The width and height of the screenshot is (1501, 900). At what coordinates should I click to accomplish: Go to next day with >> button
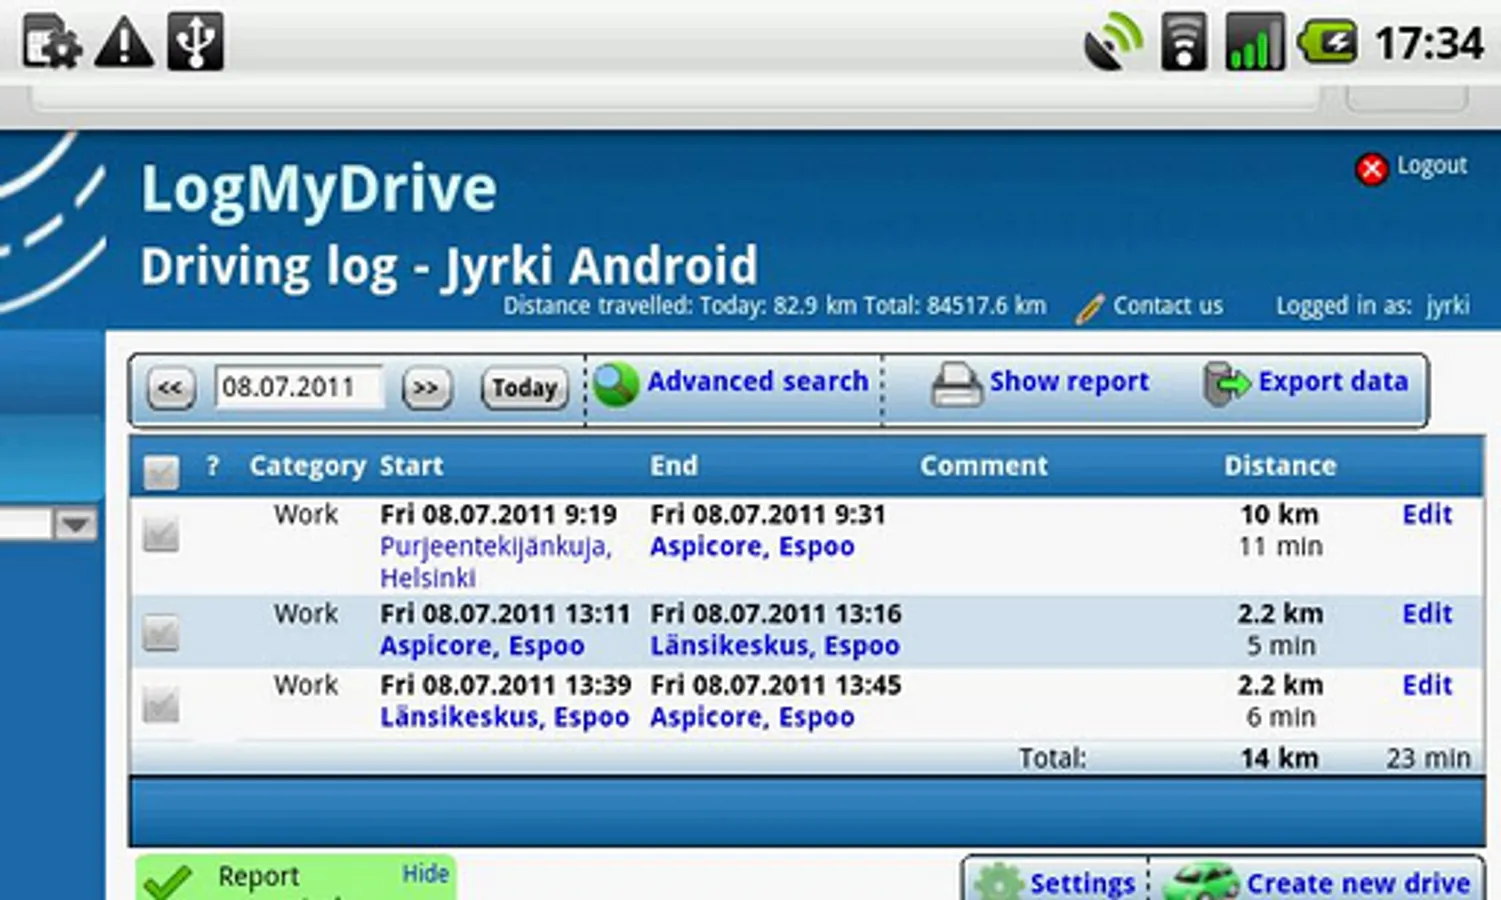pos(427,388)
